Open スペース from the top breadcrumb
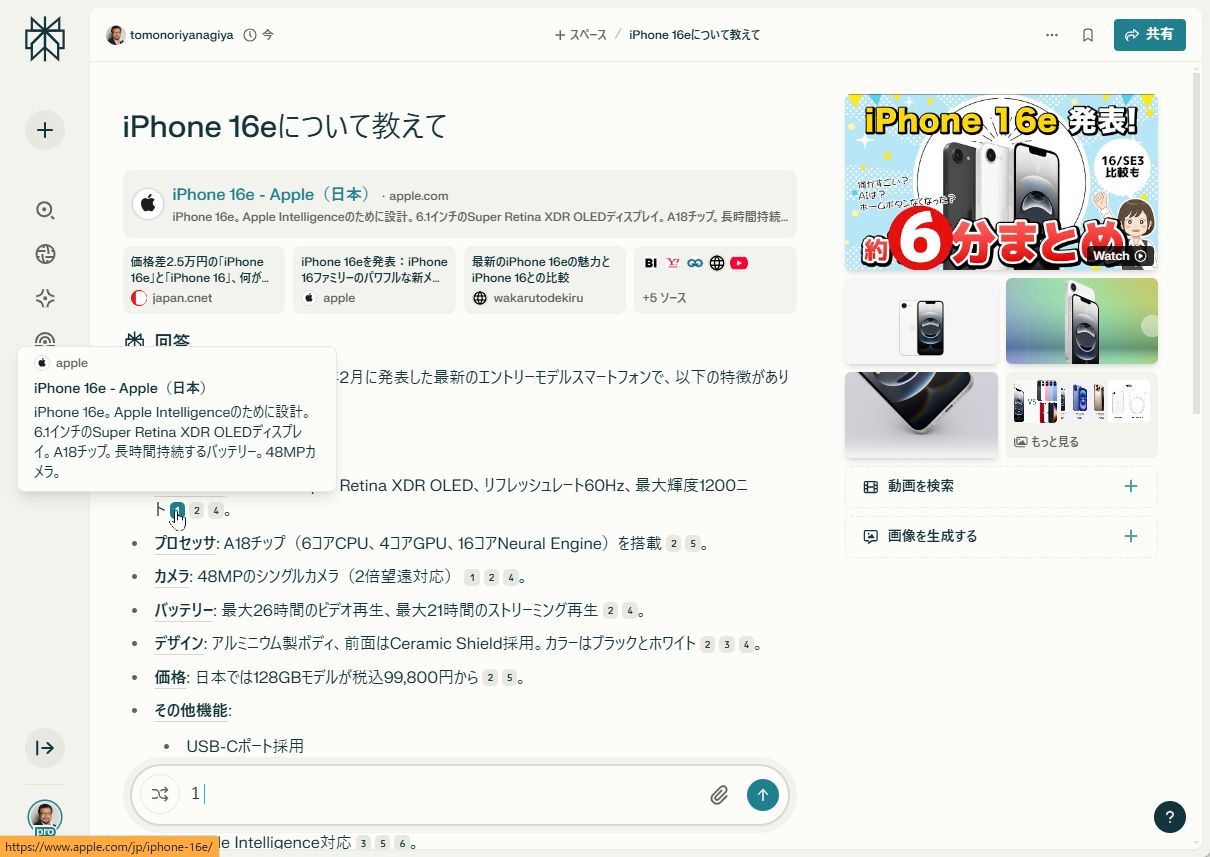Screen dimensions: 1210x857 (580, 34)
